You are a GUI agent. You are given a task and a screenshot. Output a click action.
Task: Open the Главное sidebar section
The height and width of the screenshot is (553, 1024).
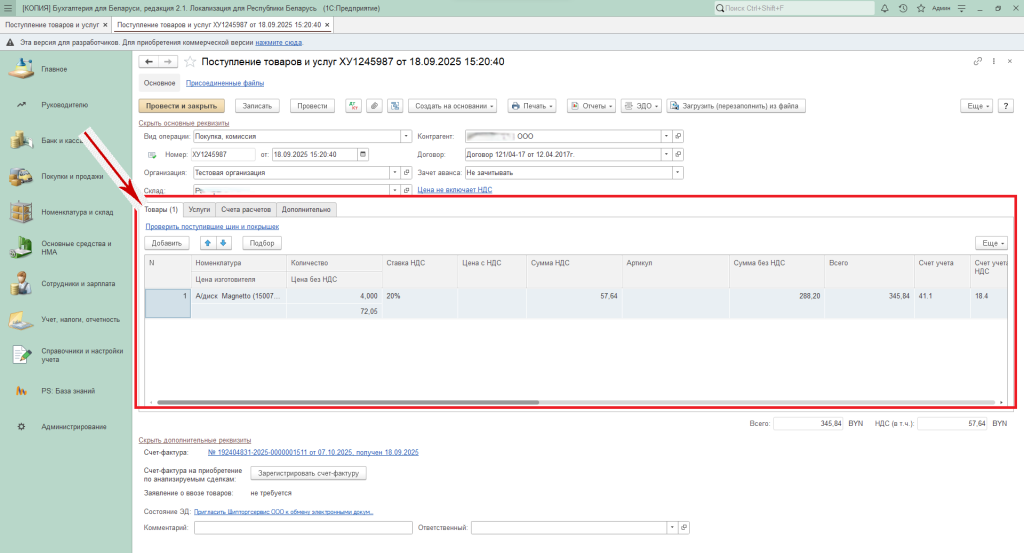point(54,69)
